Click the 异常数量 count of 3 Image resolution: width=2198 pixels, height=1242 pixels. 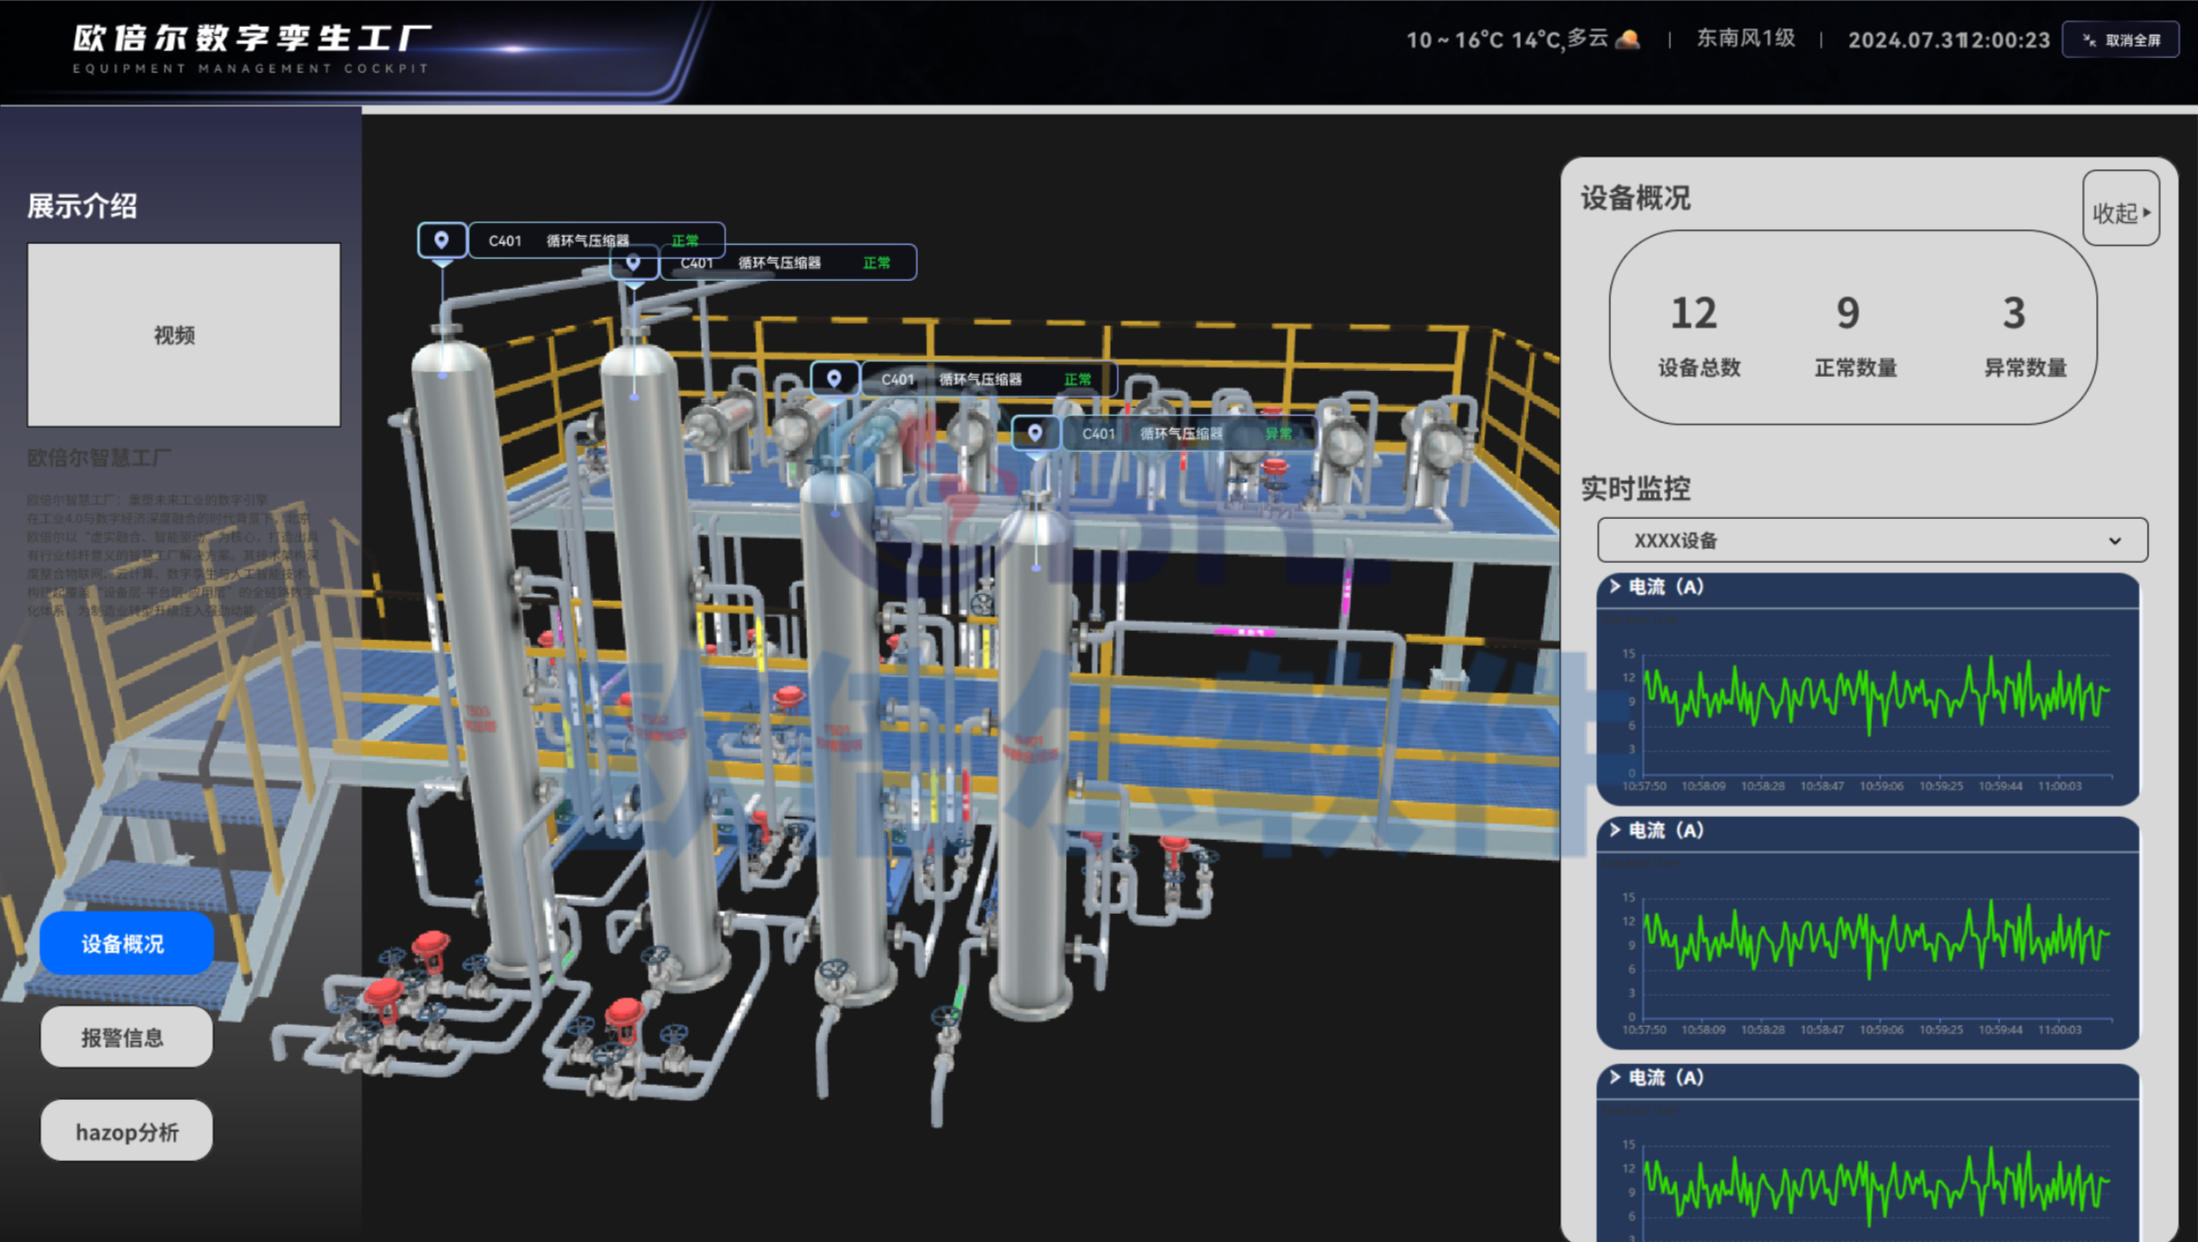2013,313
